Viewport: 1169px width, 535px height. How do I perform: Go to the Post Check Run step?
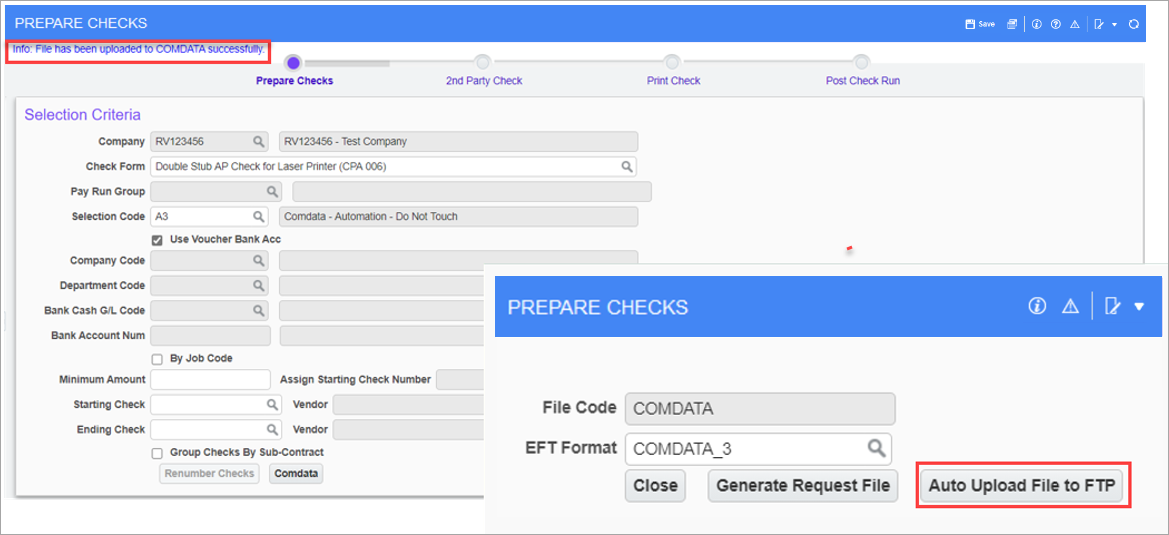point(863,80)
